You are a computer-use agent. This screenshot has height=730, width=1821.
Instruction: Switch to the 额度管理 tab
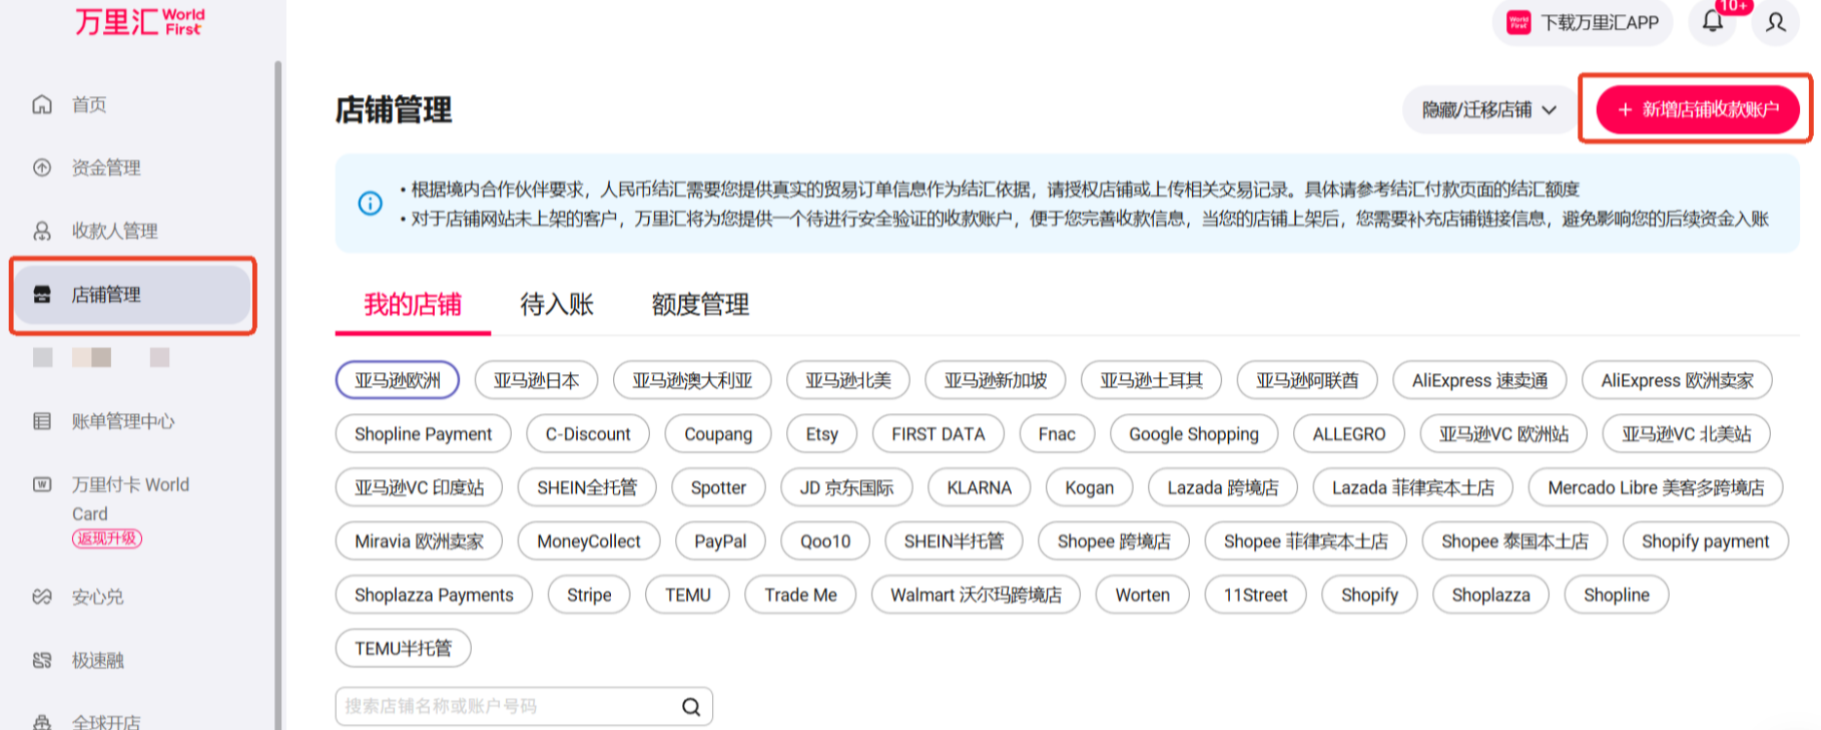point(700,305)
